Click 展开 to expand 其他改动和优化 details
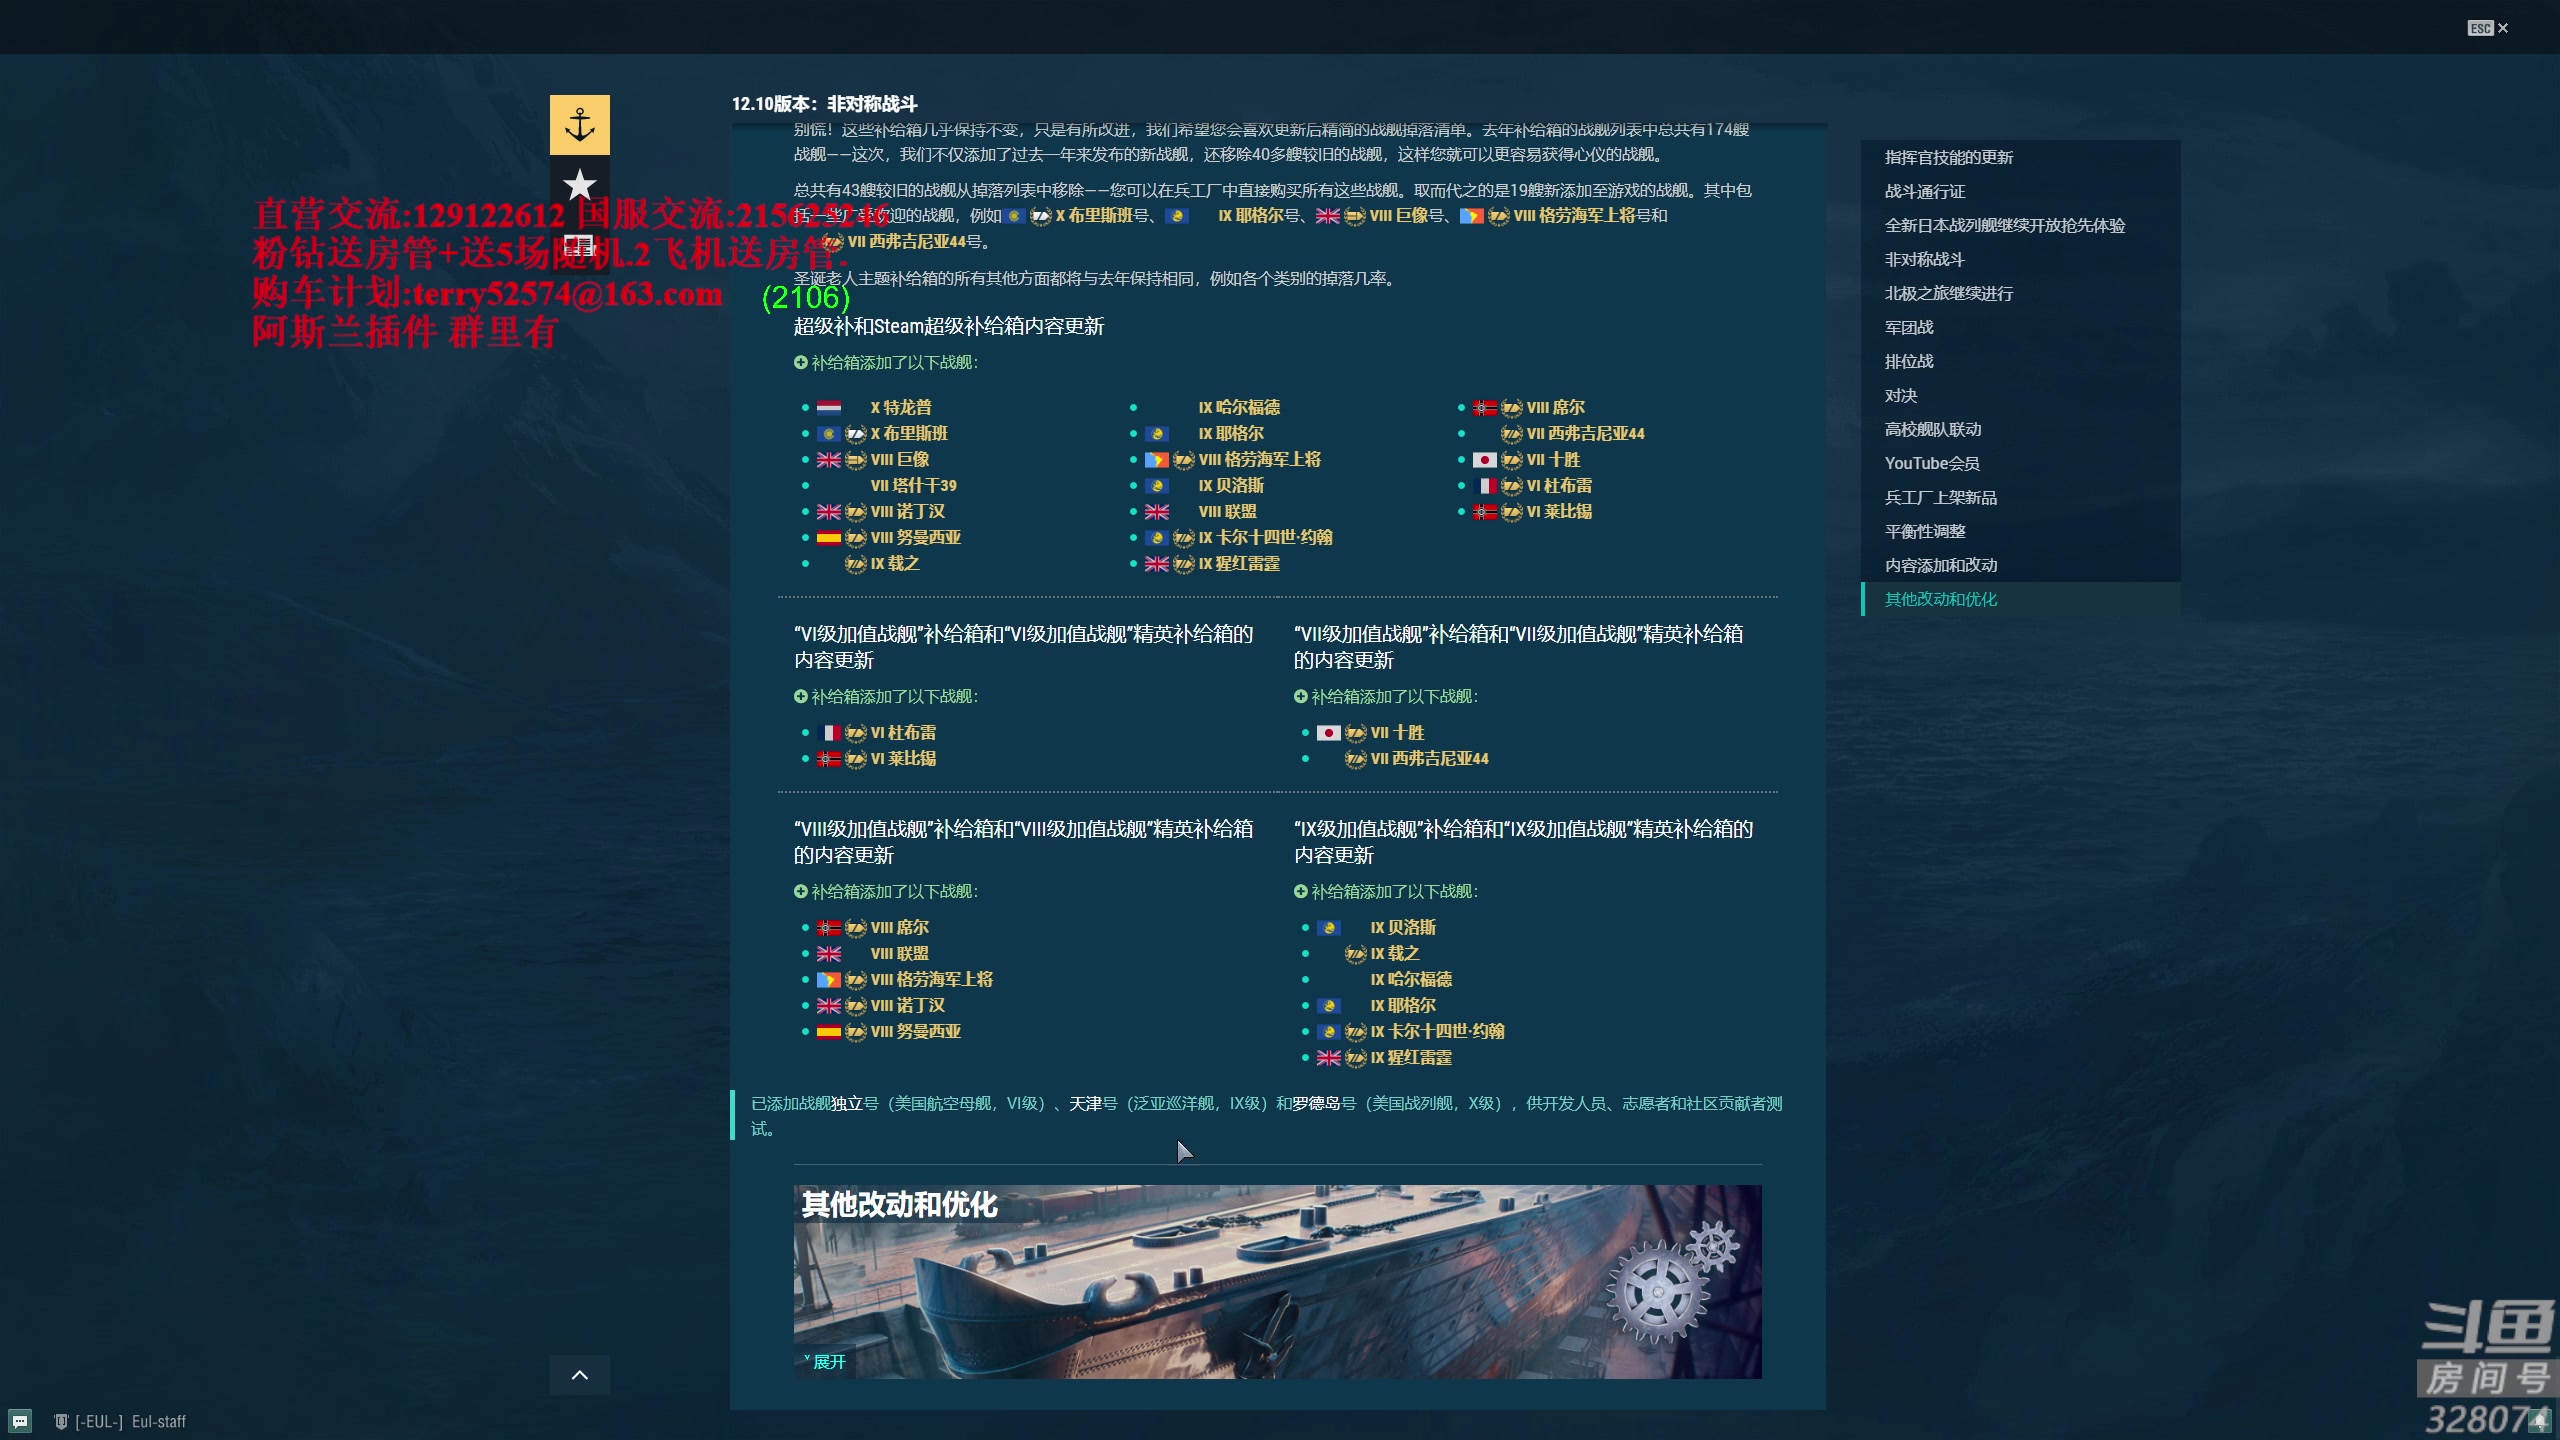 coord(827,1361)
